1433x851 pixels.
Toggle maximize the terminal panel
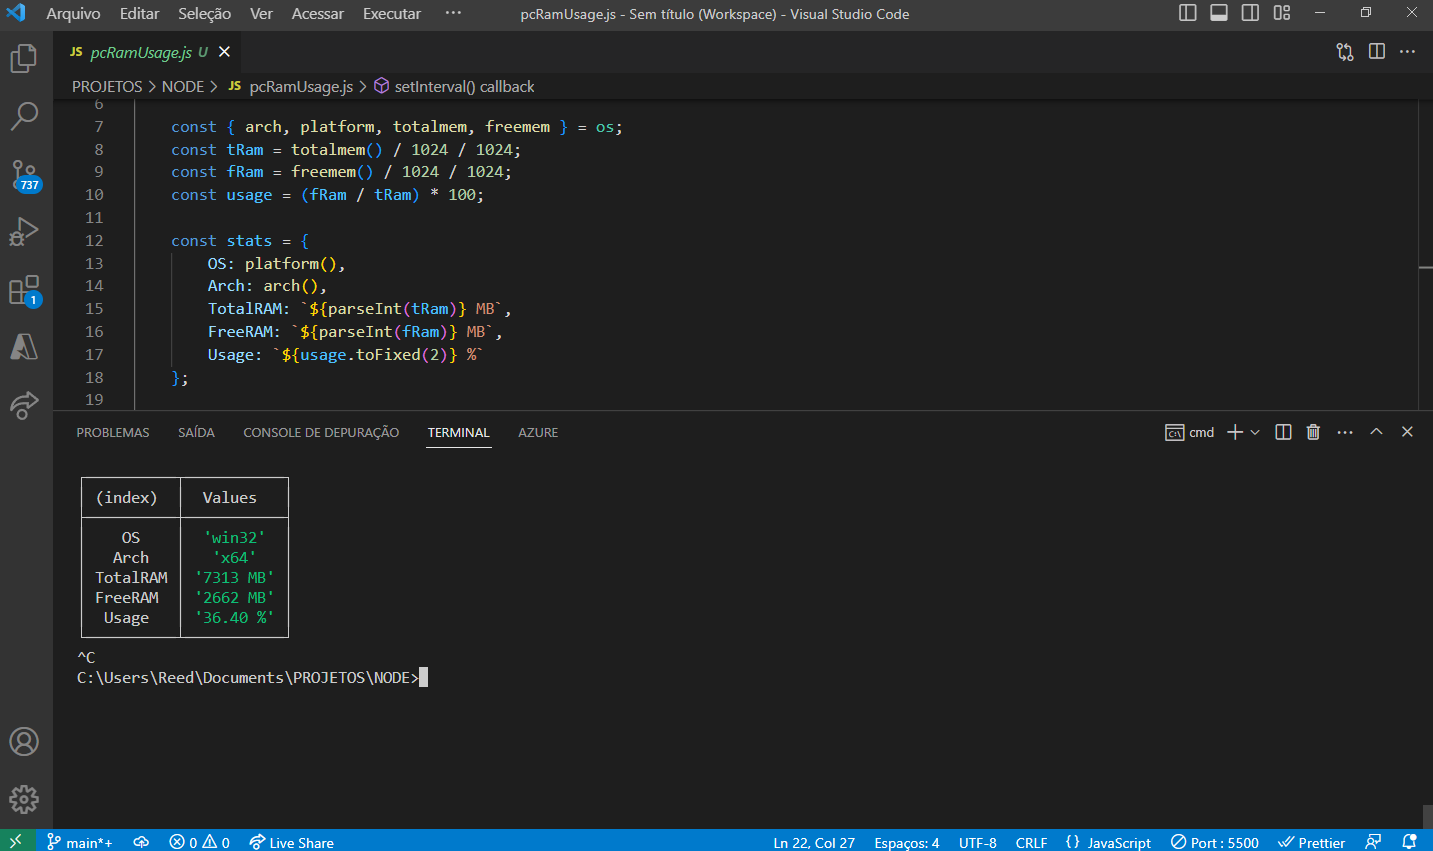pos(1376,431)
